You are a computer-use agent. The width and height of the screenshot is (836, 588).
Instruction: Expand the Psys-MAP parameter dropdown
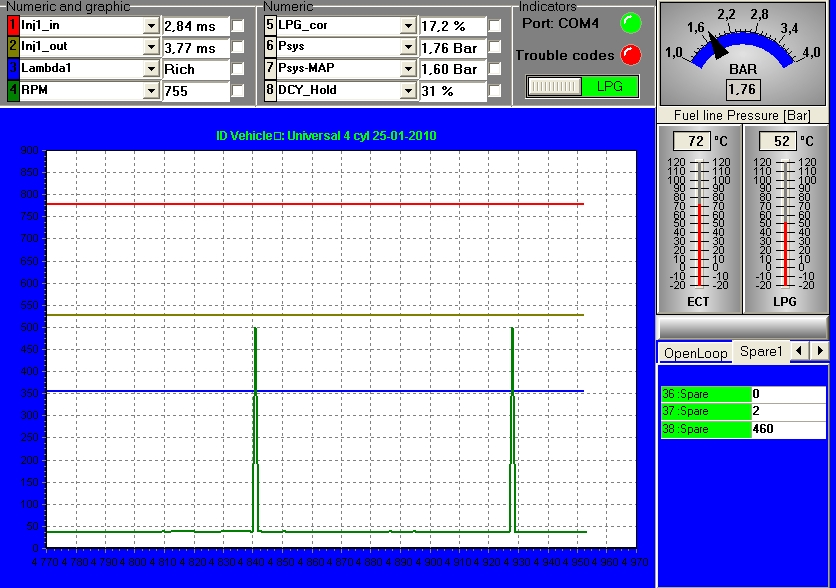click(407, 69)
